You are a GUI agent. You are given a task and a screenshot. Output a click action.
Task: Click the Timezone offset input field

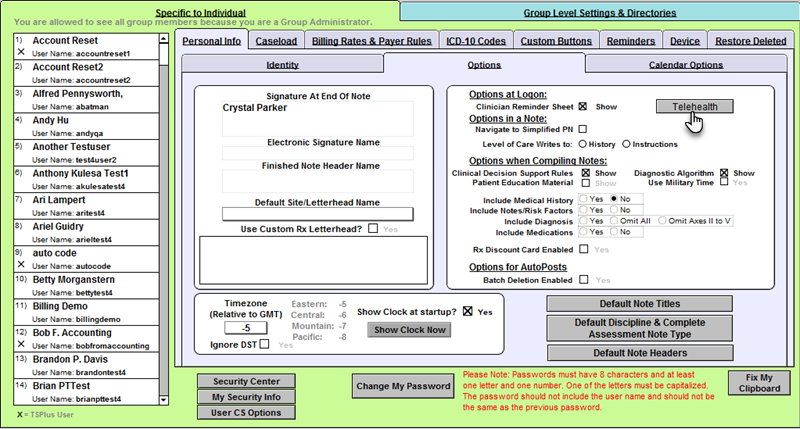tap(243, 327)
